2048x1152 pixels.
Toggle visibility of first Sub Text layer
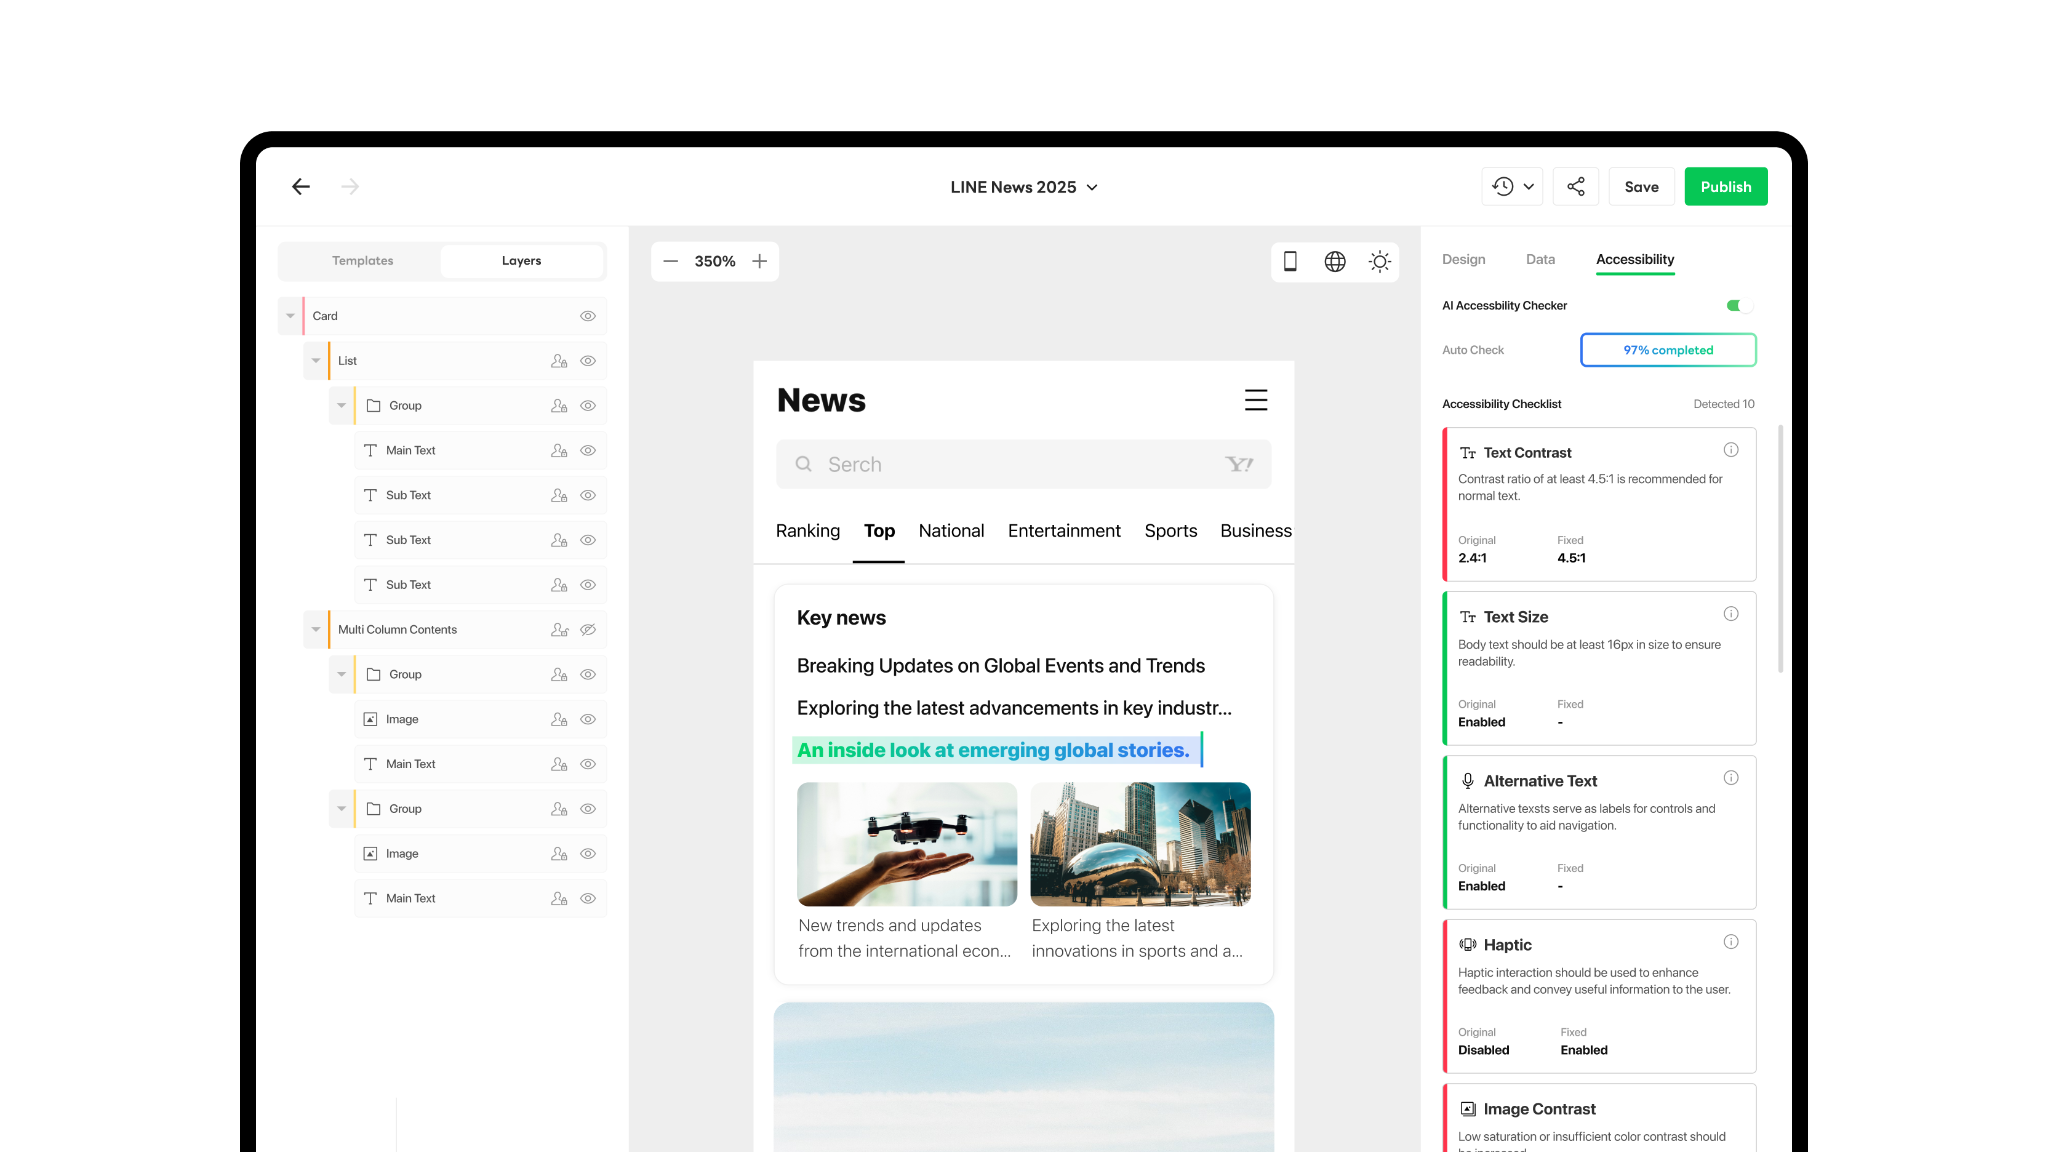(588, 496)
